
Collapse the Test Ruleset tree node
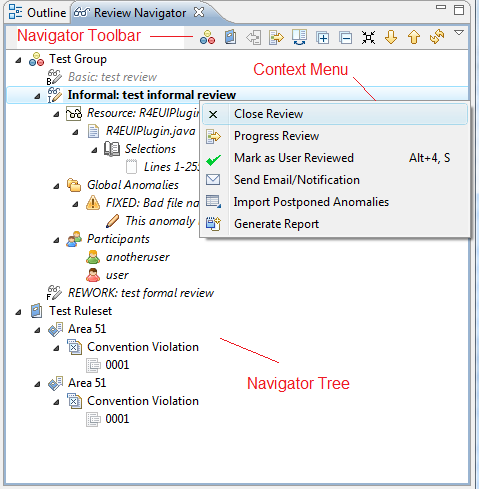click(19, 312)
